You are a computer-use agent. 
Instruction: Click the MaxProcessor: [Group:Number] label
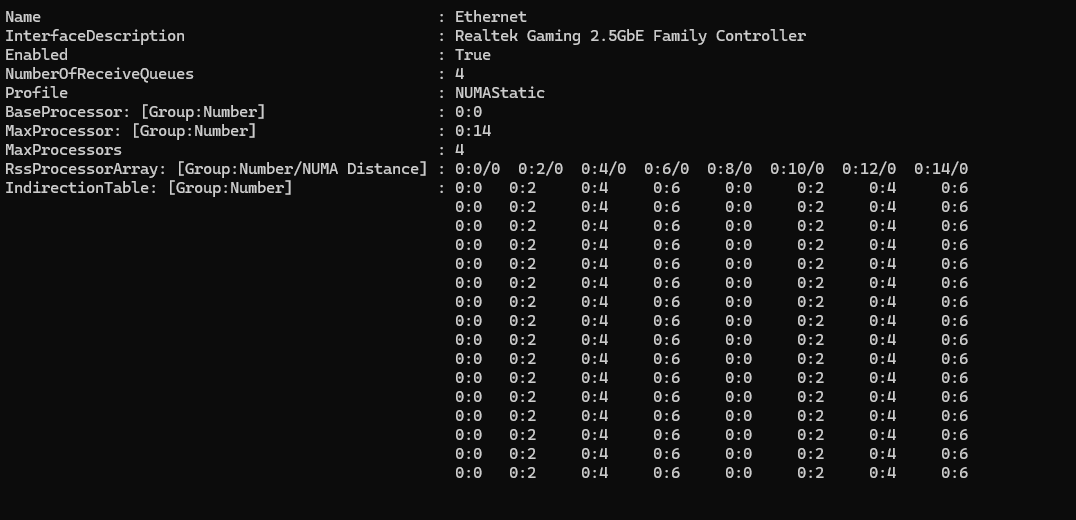coord(131,131)
